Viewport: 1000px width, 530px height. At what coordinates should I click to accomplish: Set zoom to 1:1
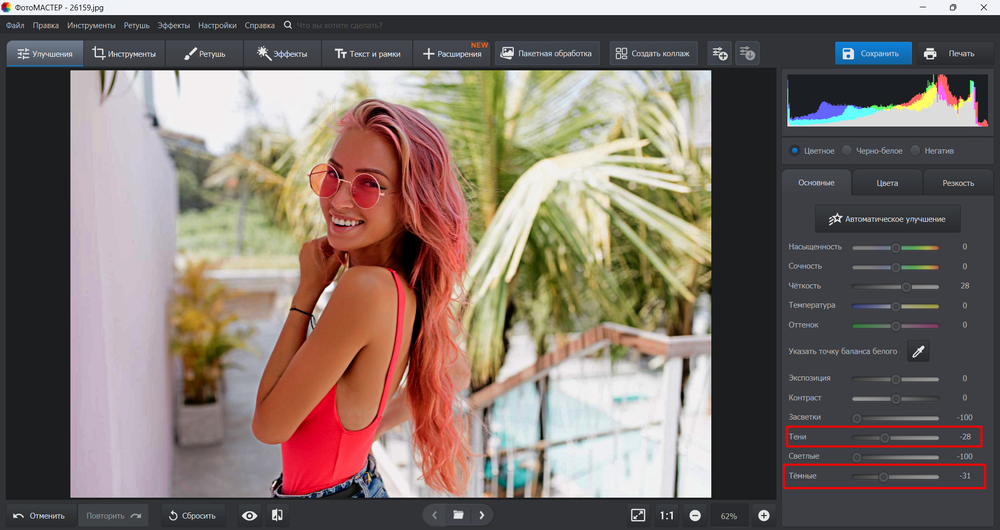666,515
